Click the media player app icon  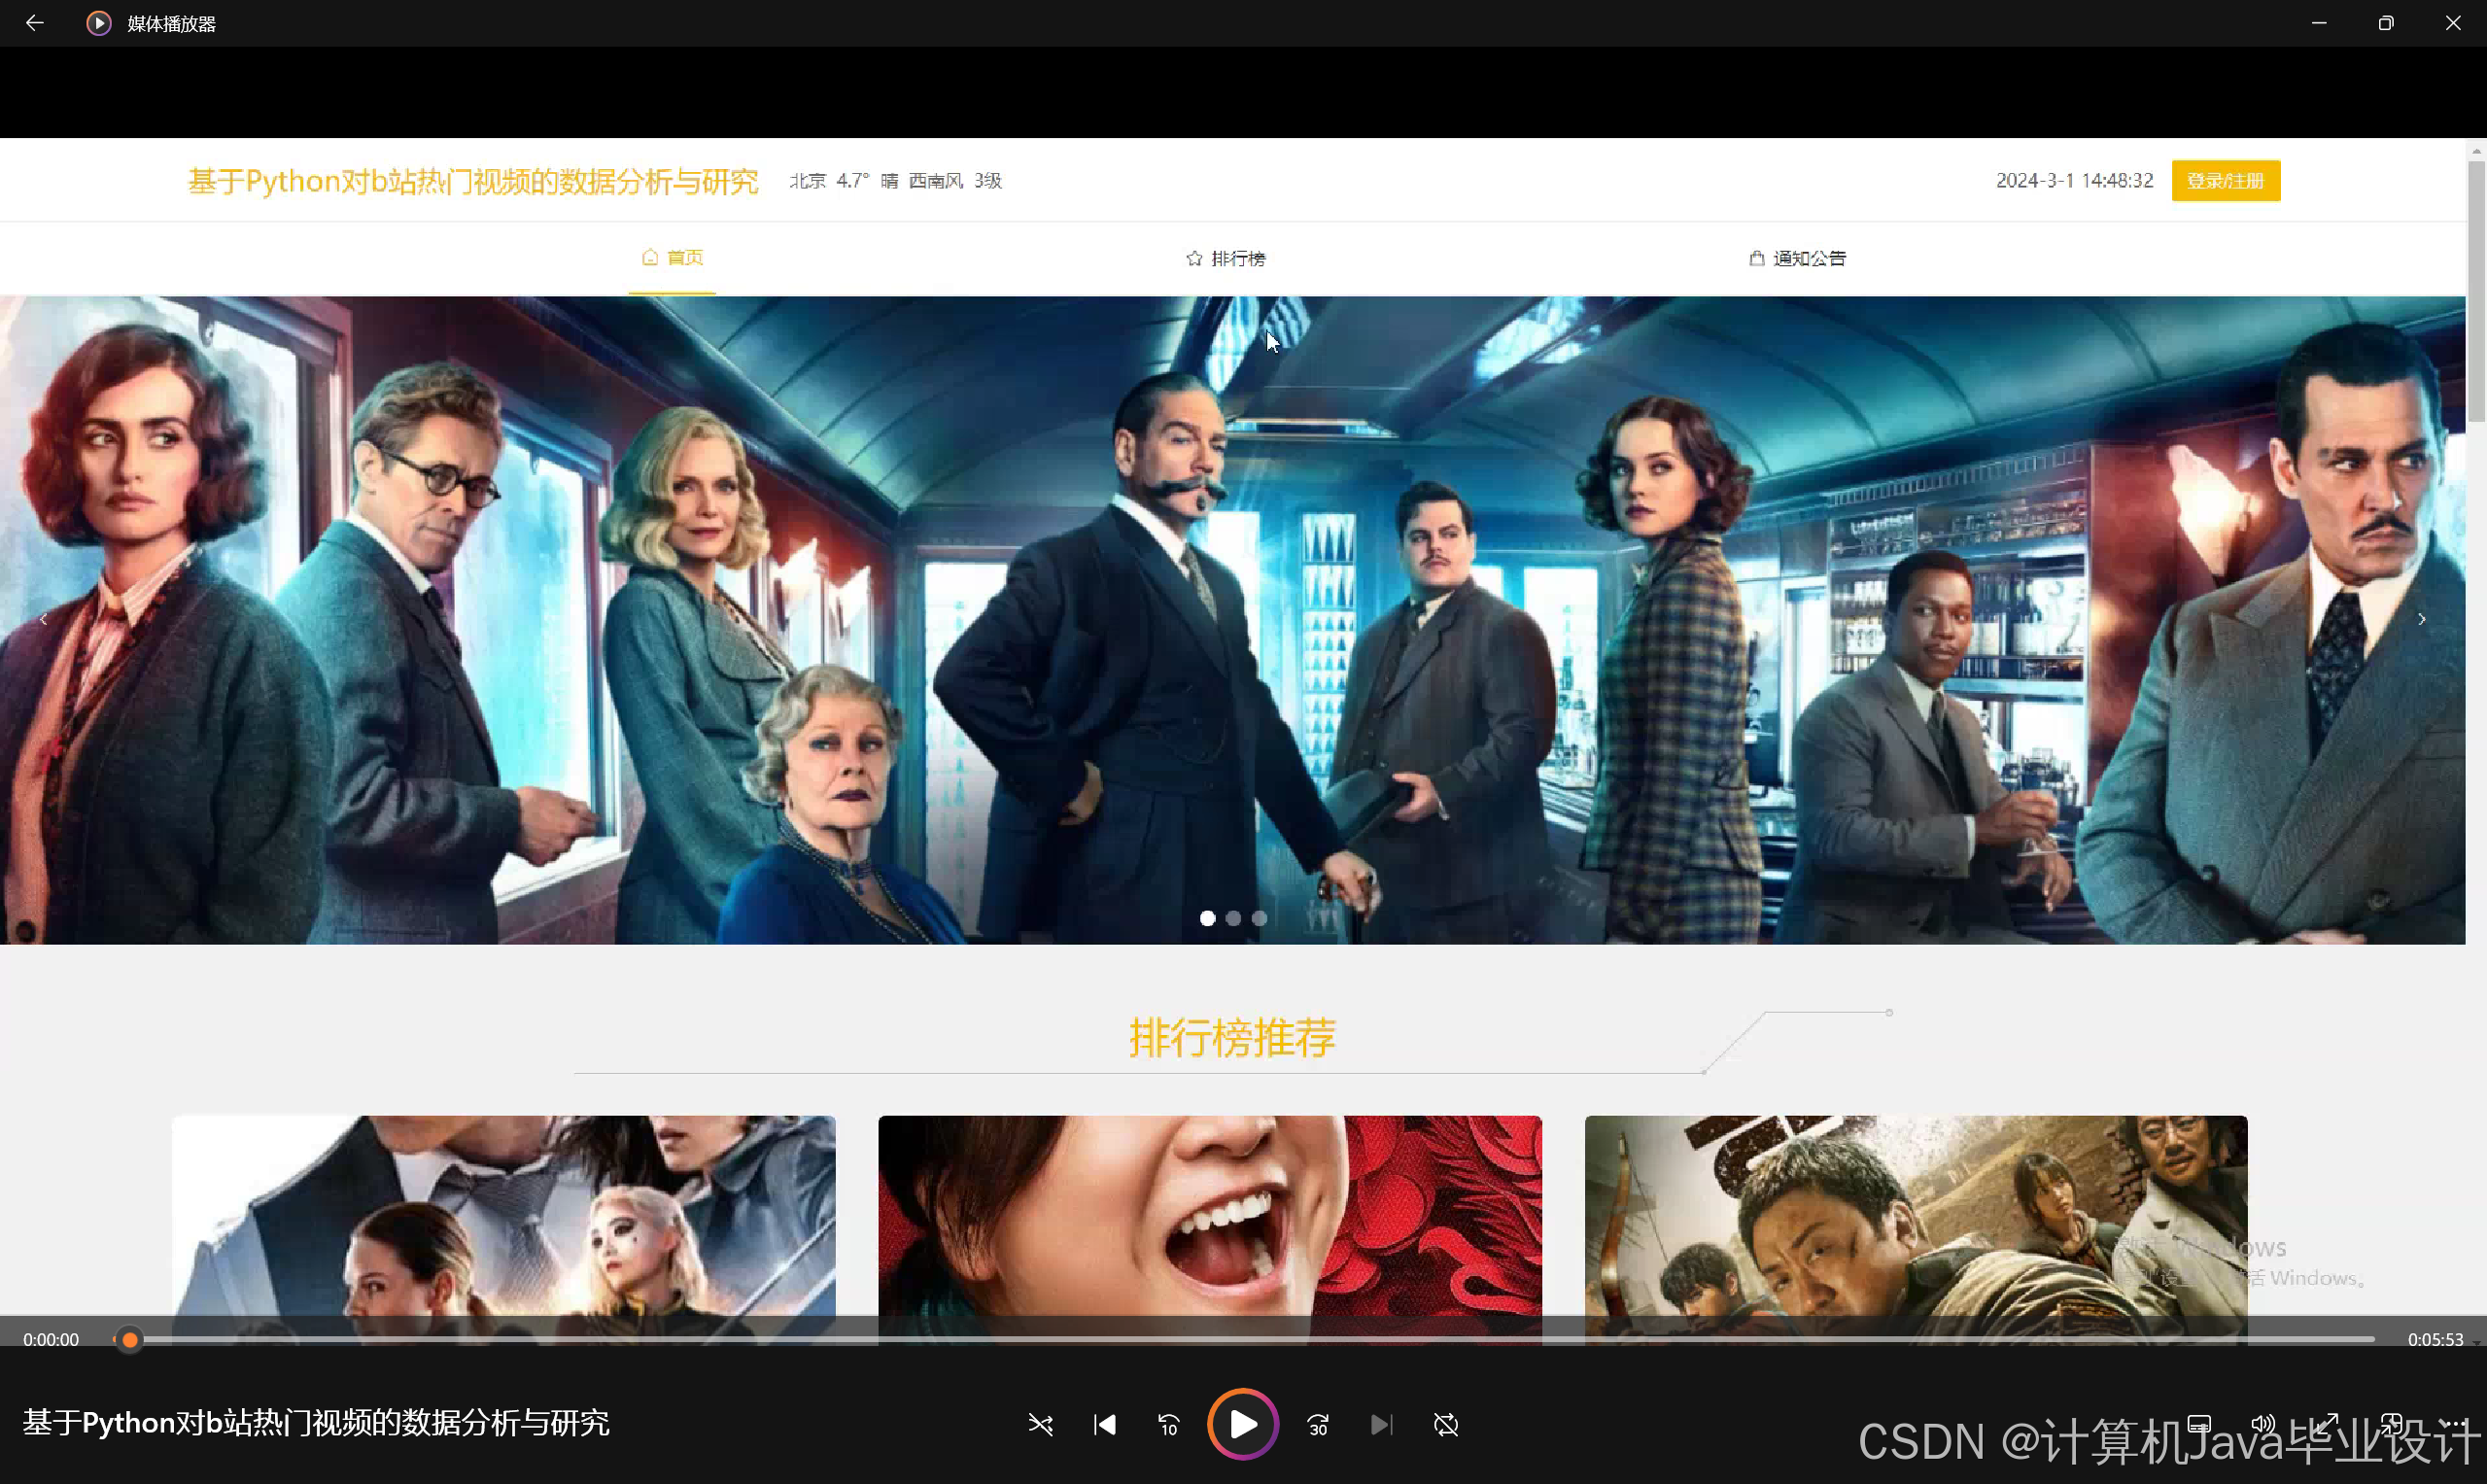coord(98,23)
